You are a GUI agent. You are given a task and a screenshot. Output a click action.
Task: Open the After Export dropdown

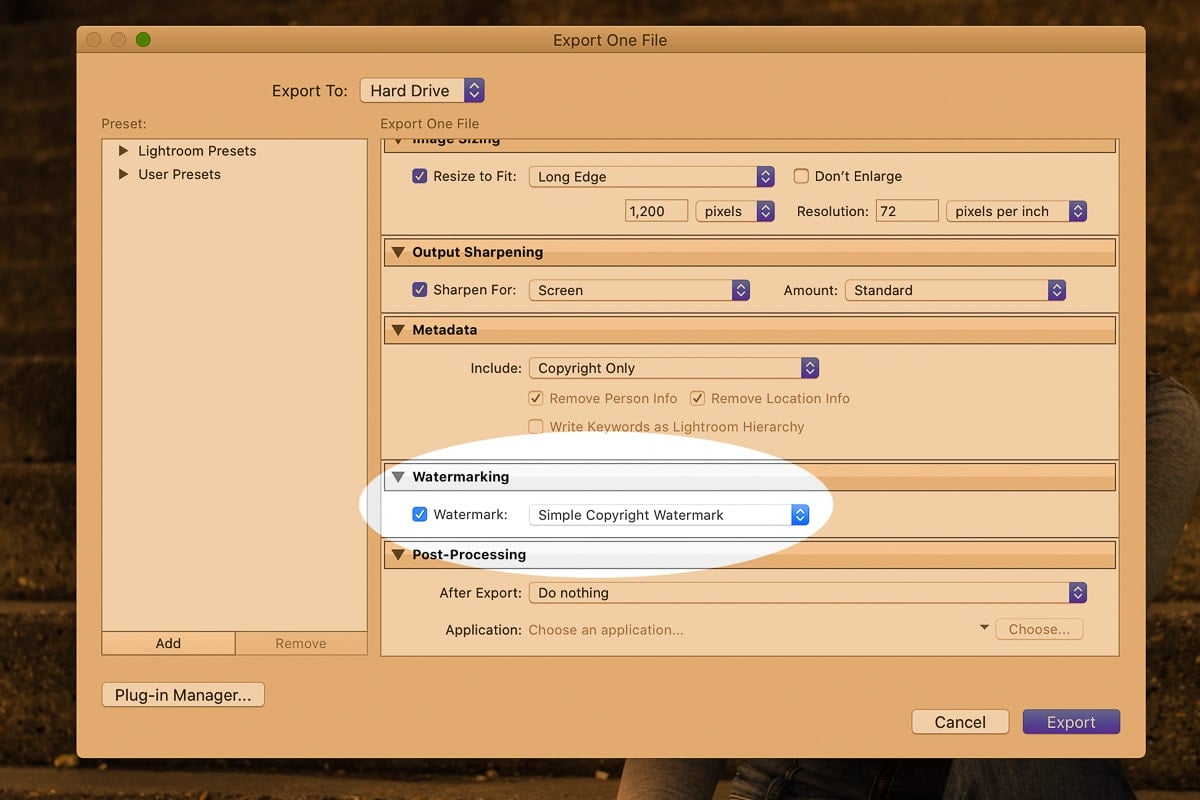pyautogui.click(x=808, y=593)
